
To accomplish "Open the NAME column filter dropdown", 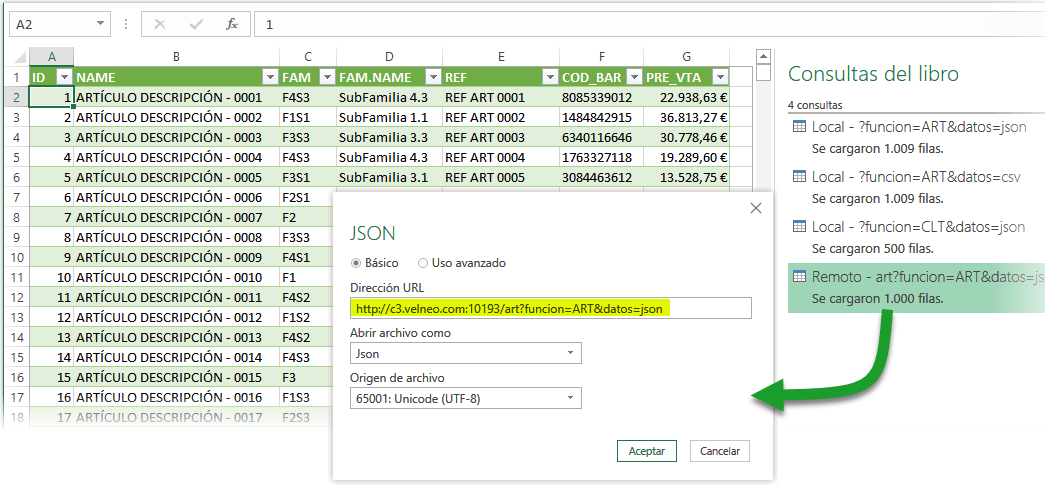I will coord(269,77).
